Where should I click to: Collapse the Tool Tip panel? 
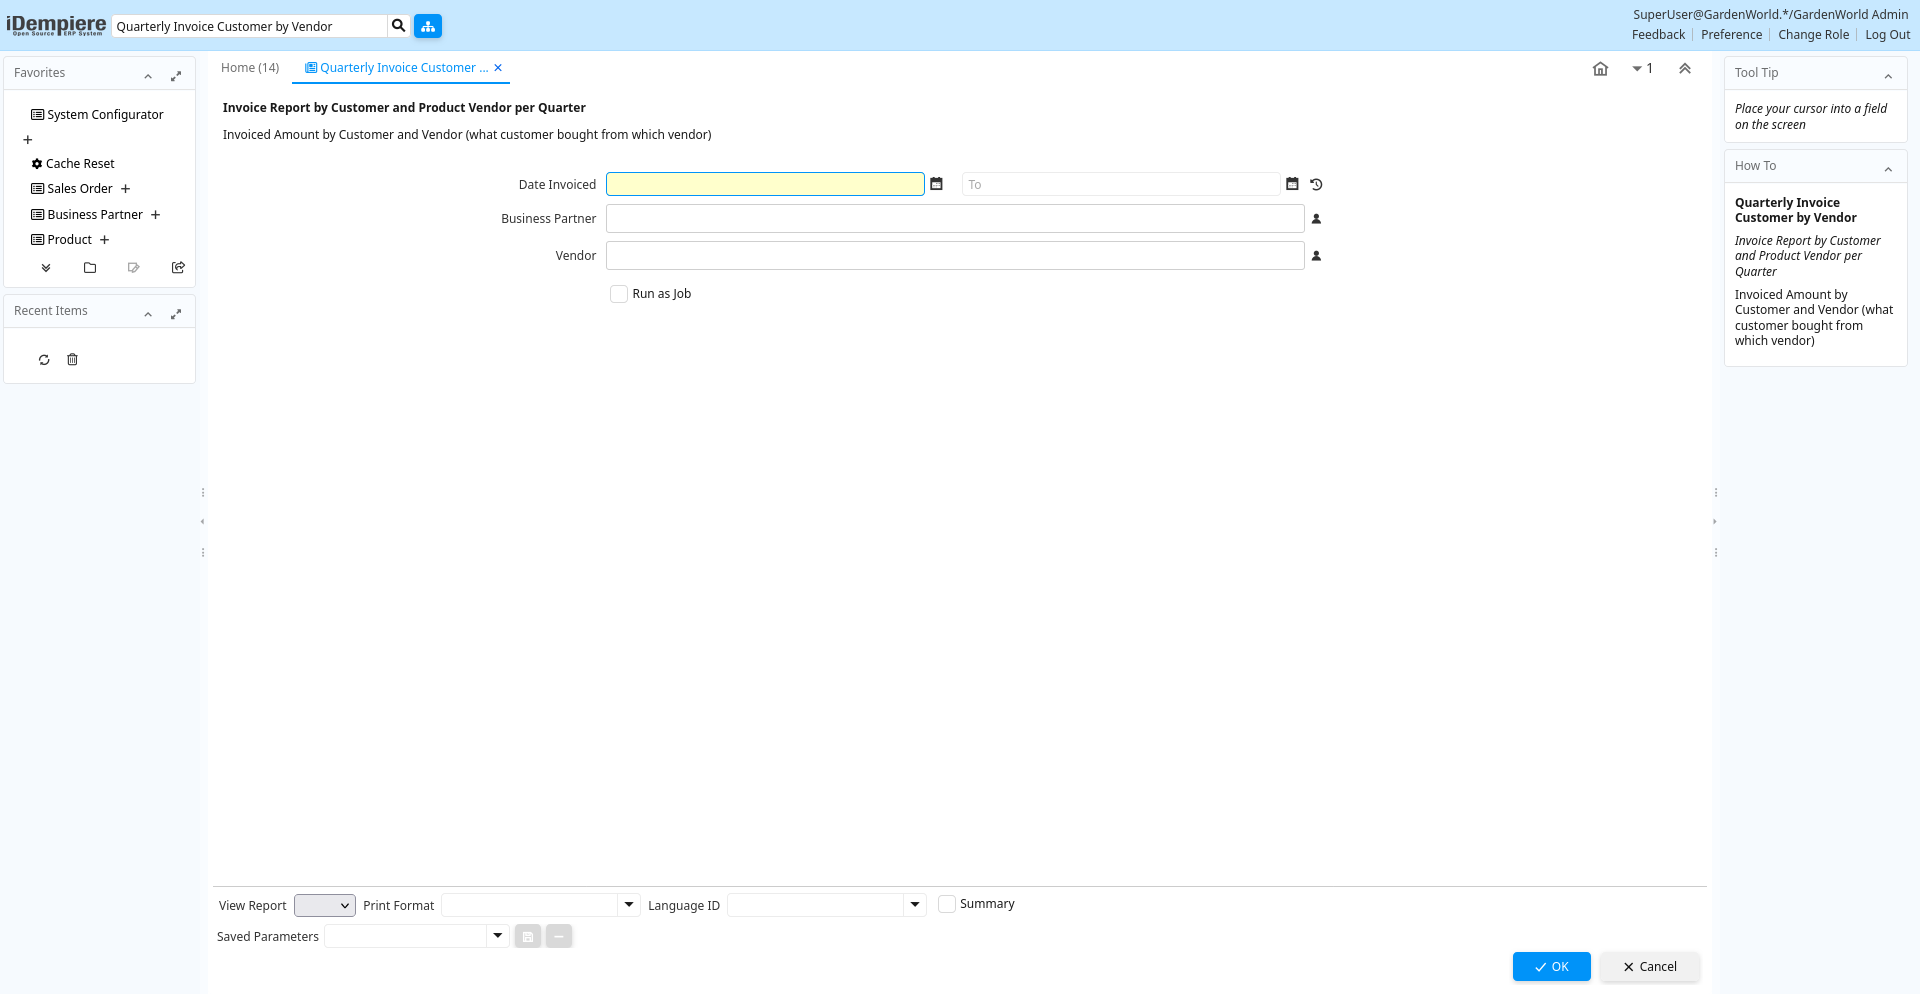1888,74
